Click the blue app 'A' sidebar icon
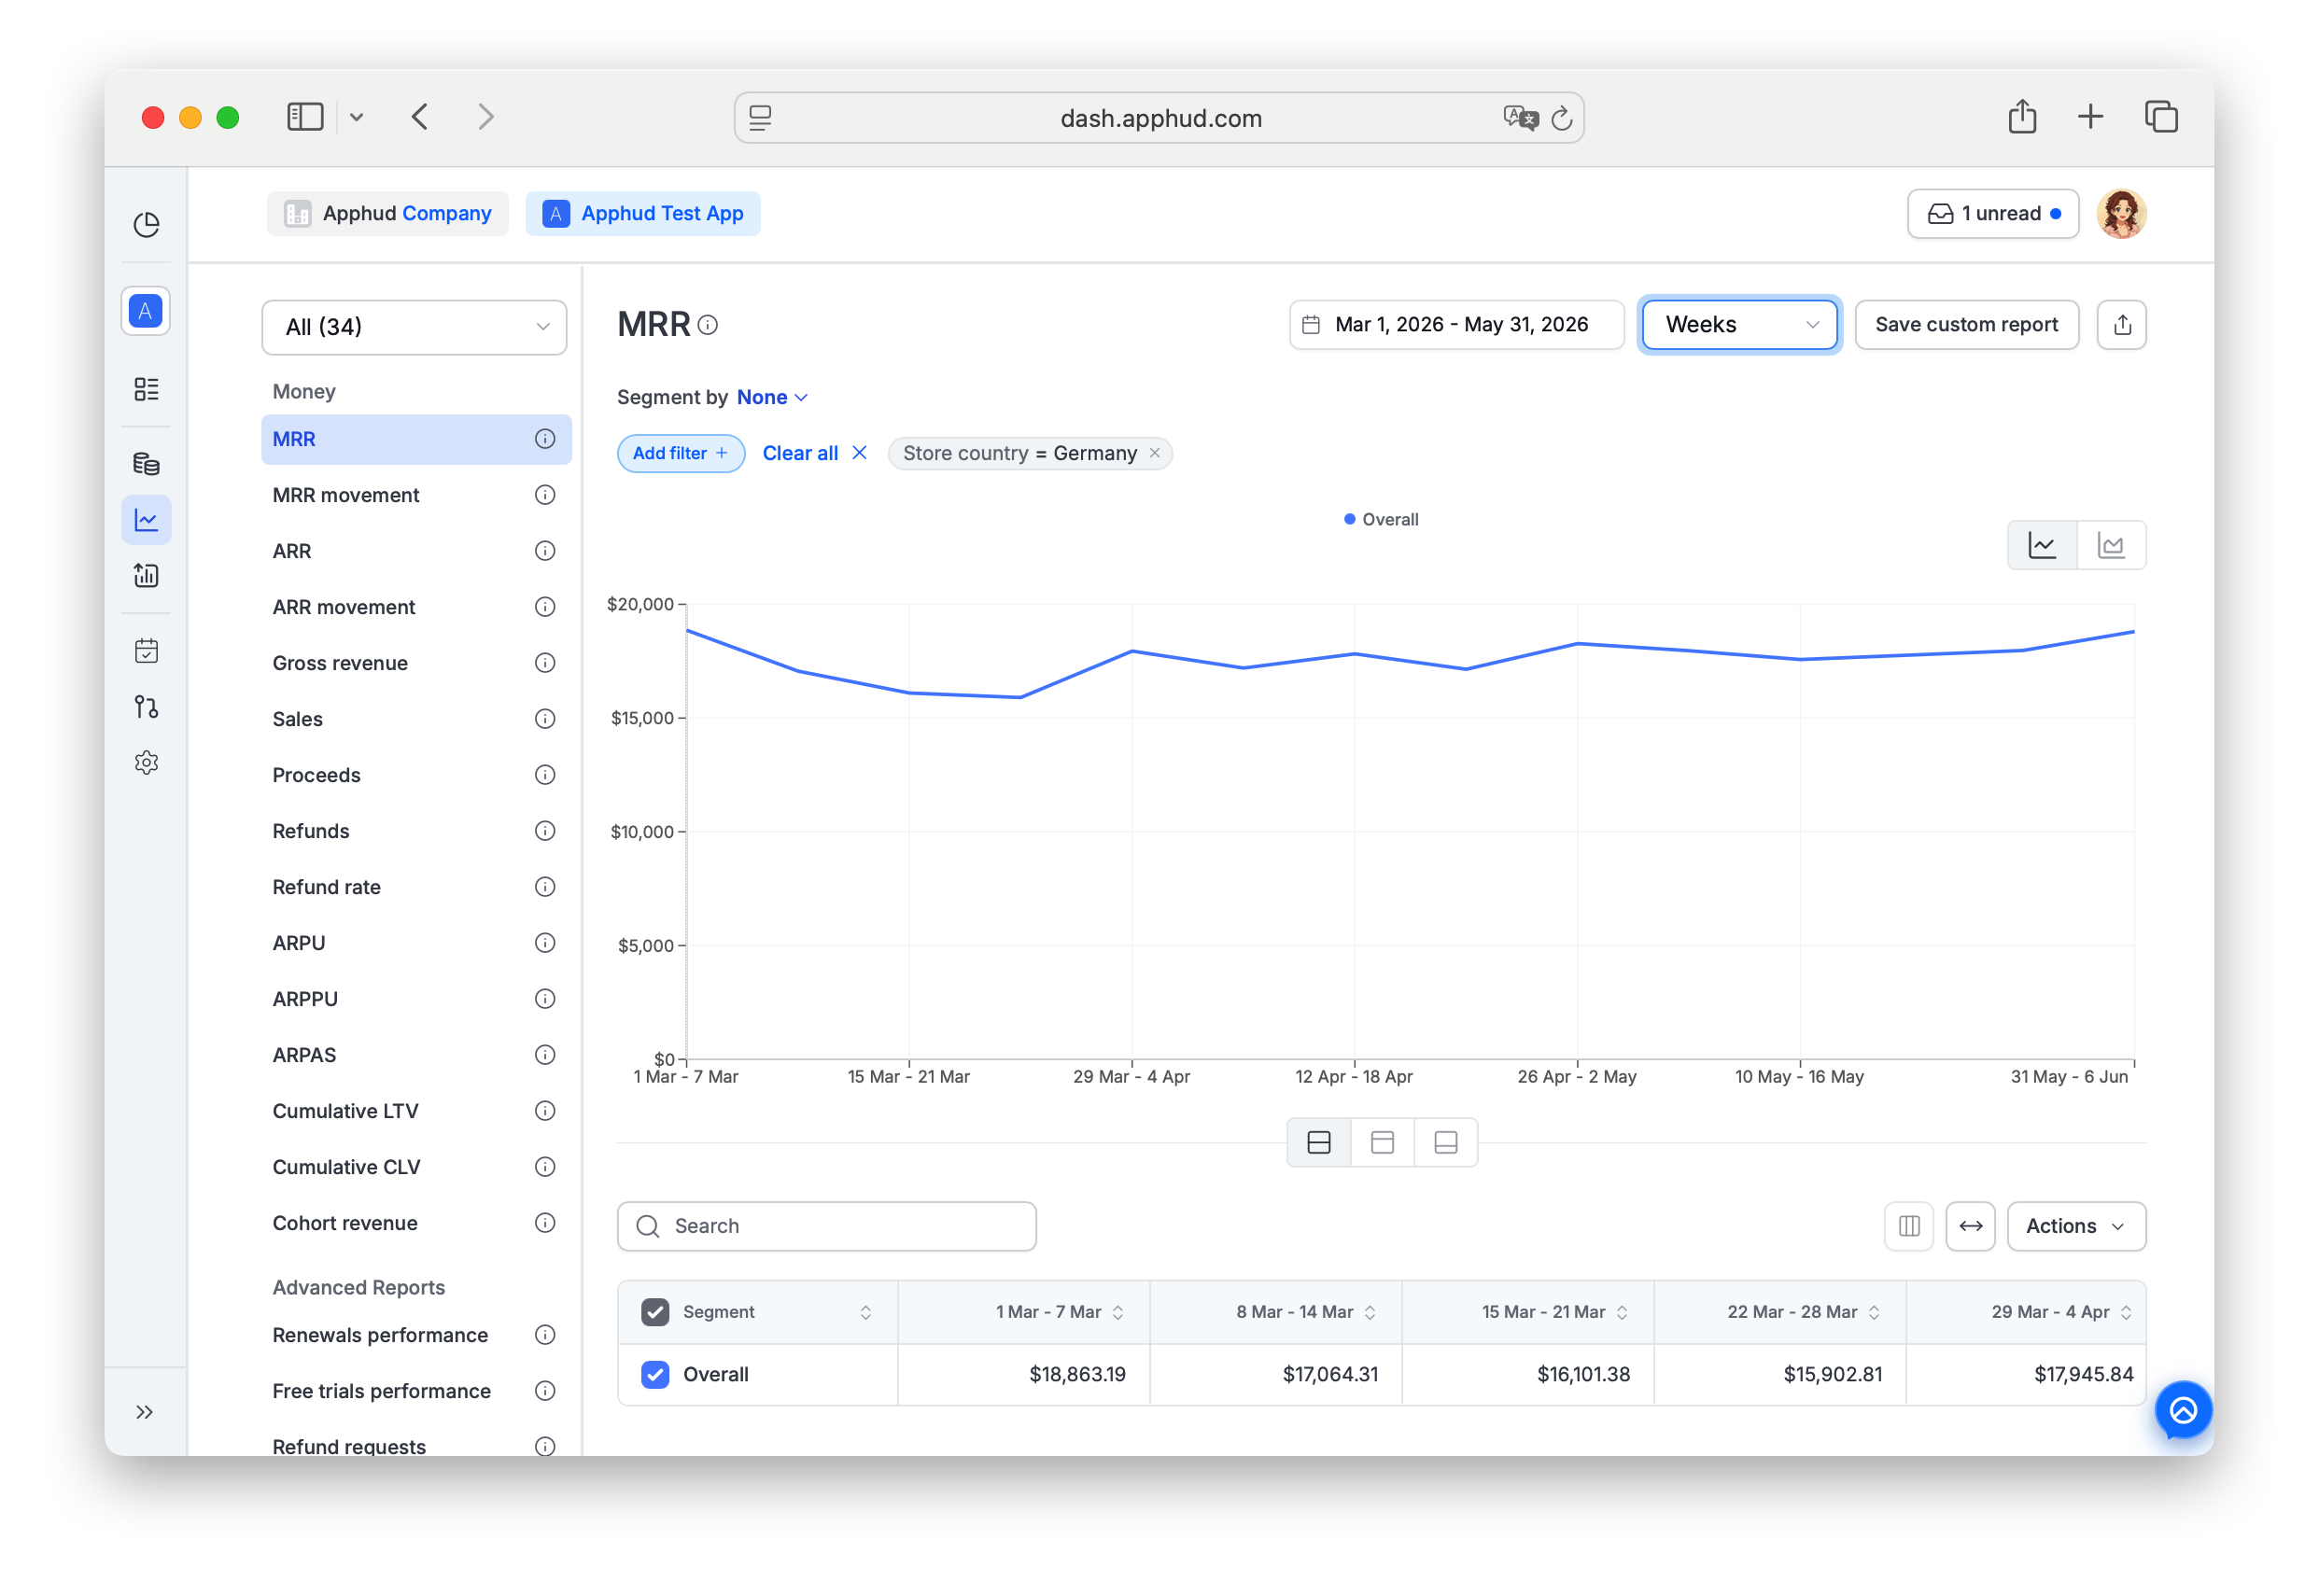 click(x=146, y=311)
